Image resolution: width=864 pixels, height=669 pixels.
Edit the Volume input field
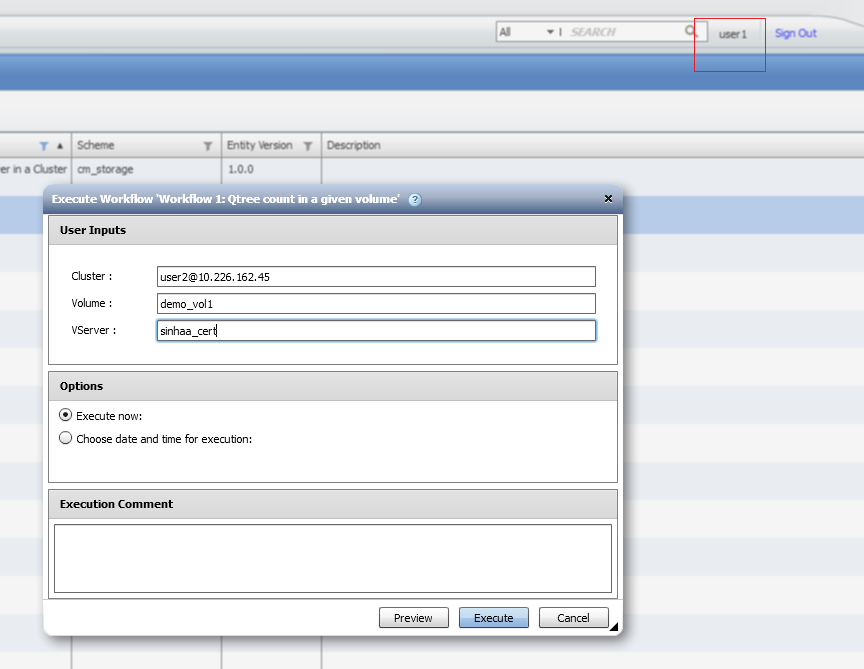[376, 304]
